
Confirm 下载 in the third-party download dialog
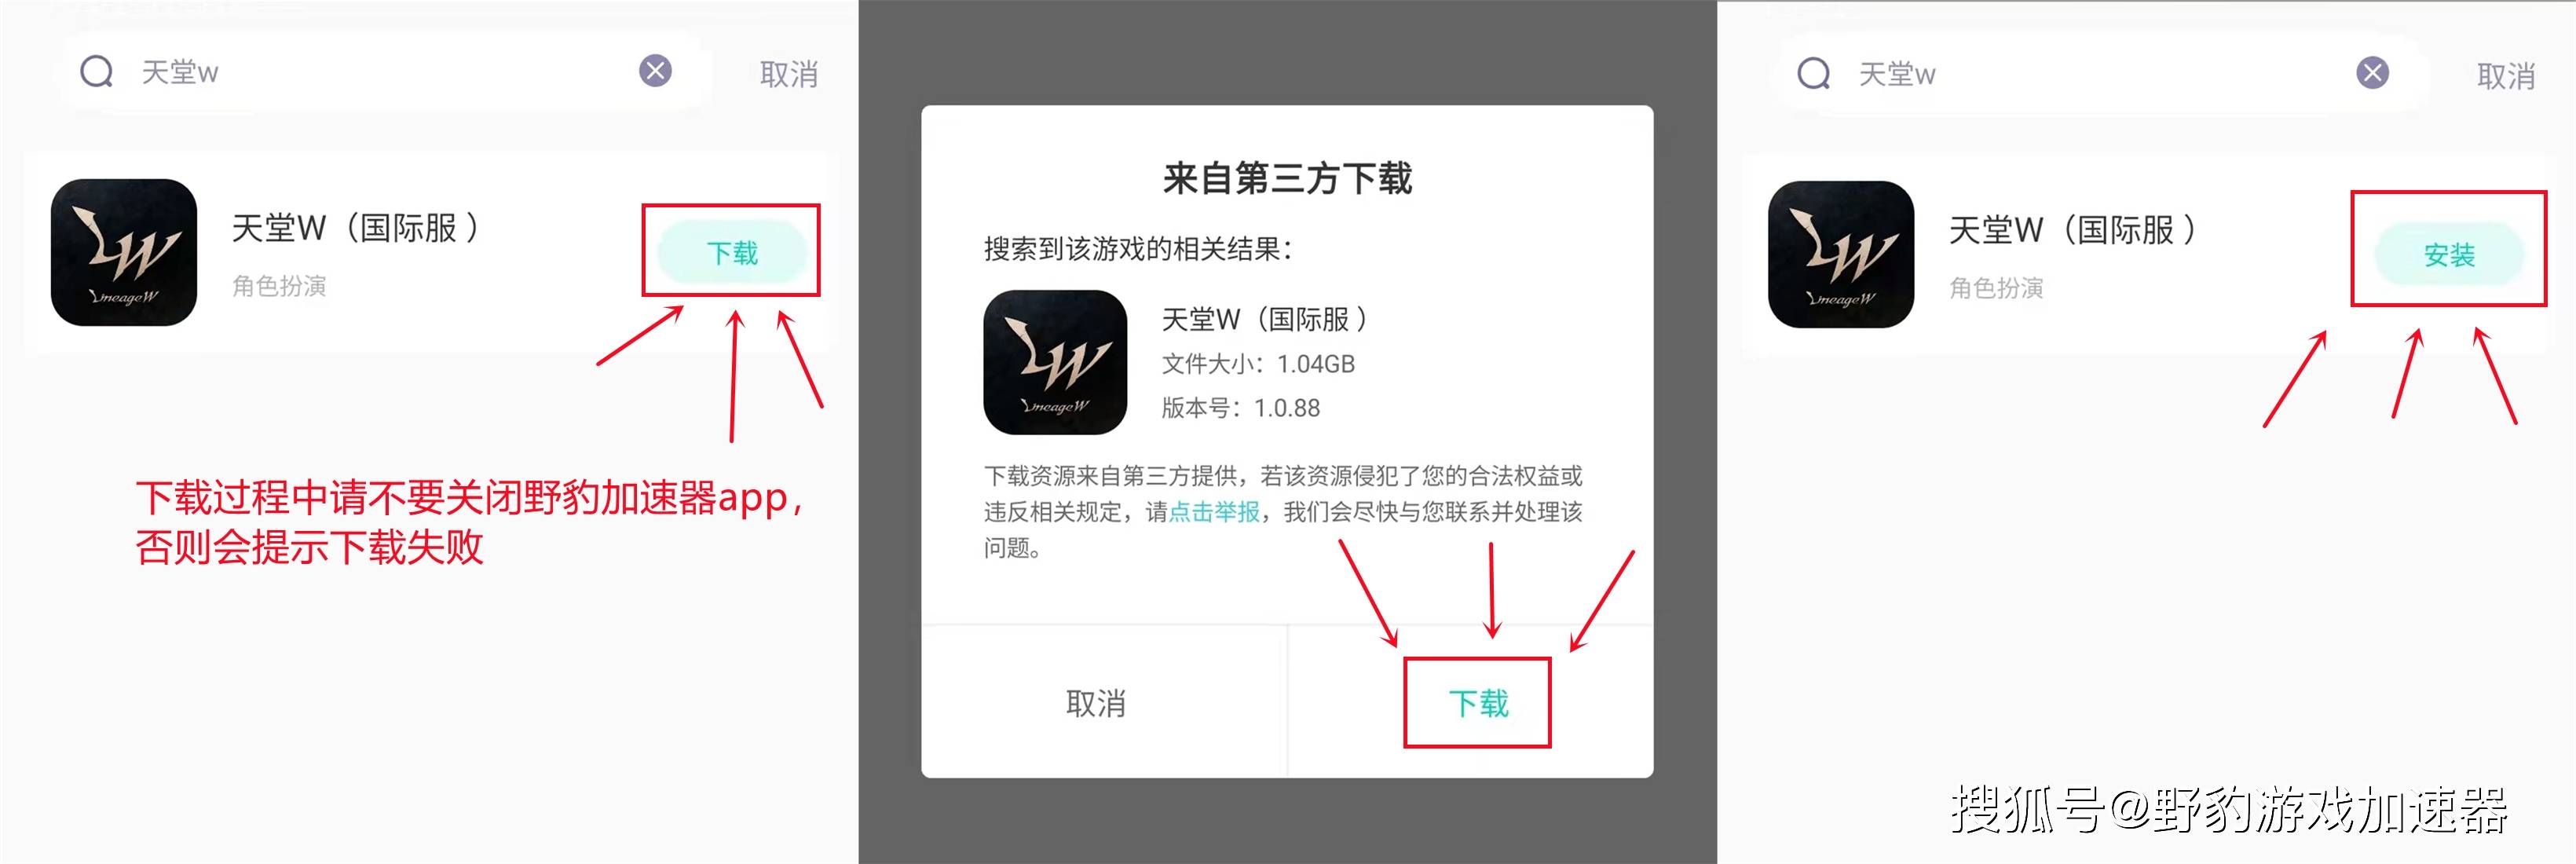pos(1478,703)
